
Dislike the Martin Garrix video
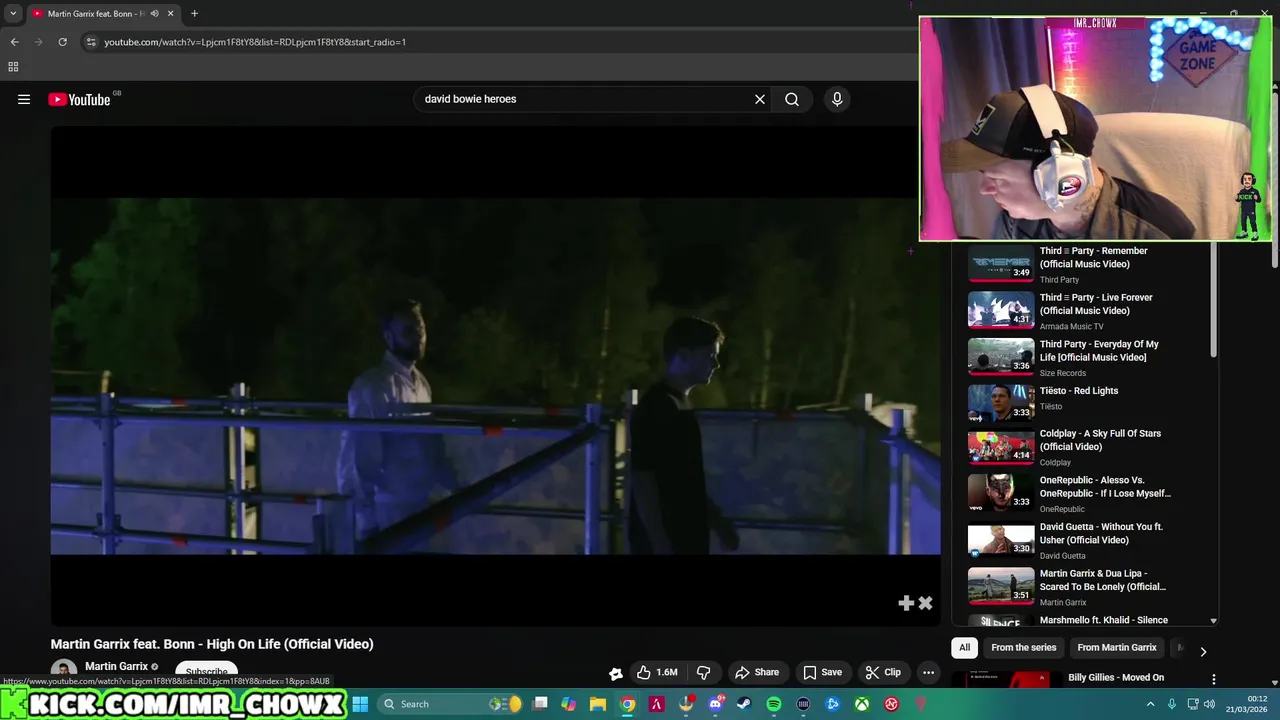(704, 672)
